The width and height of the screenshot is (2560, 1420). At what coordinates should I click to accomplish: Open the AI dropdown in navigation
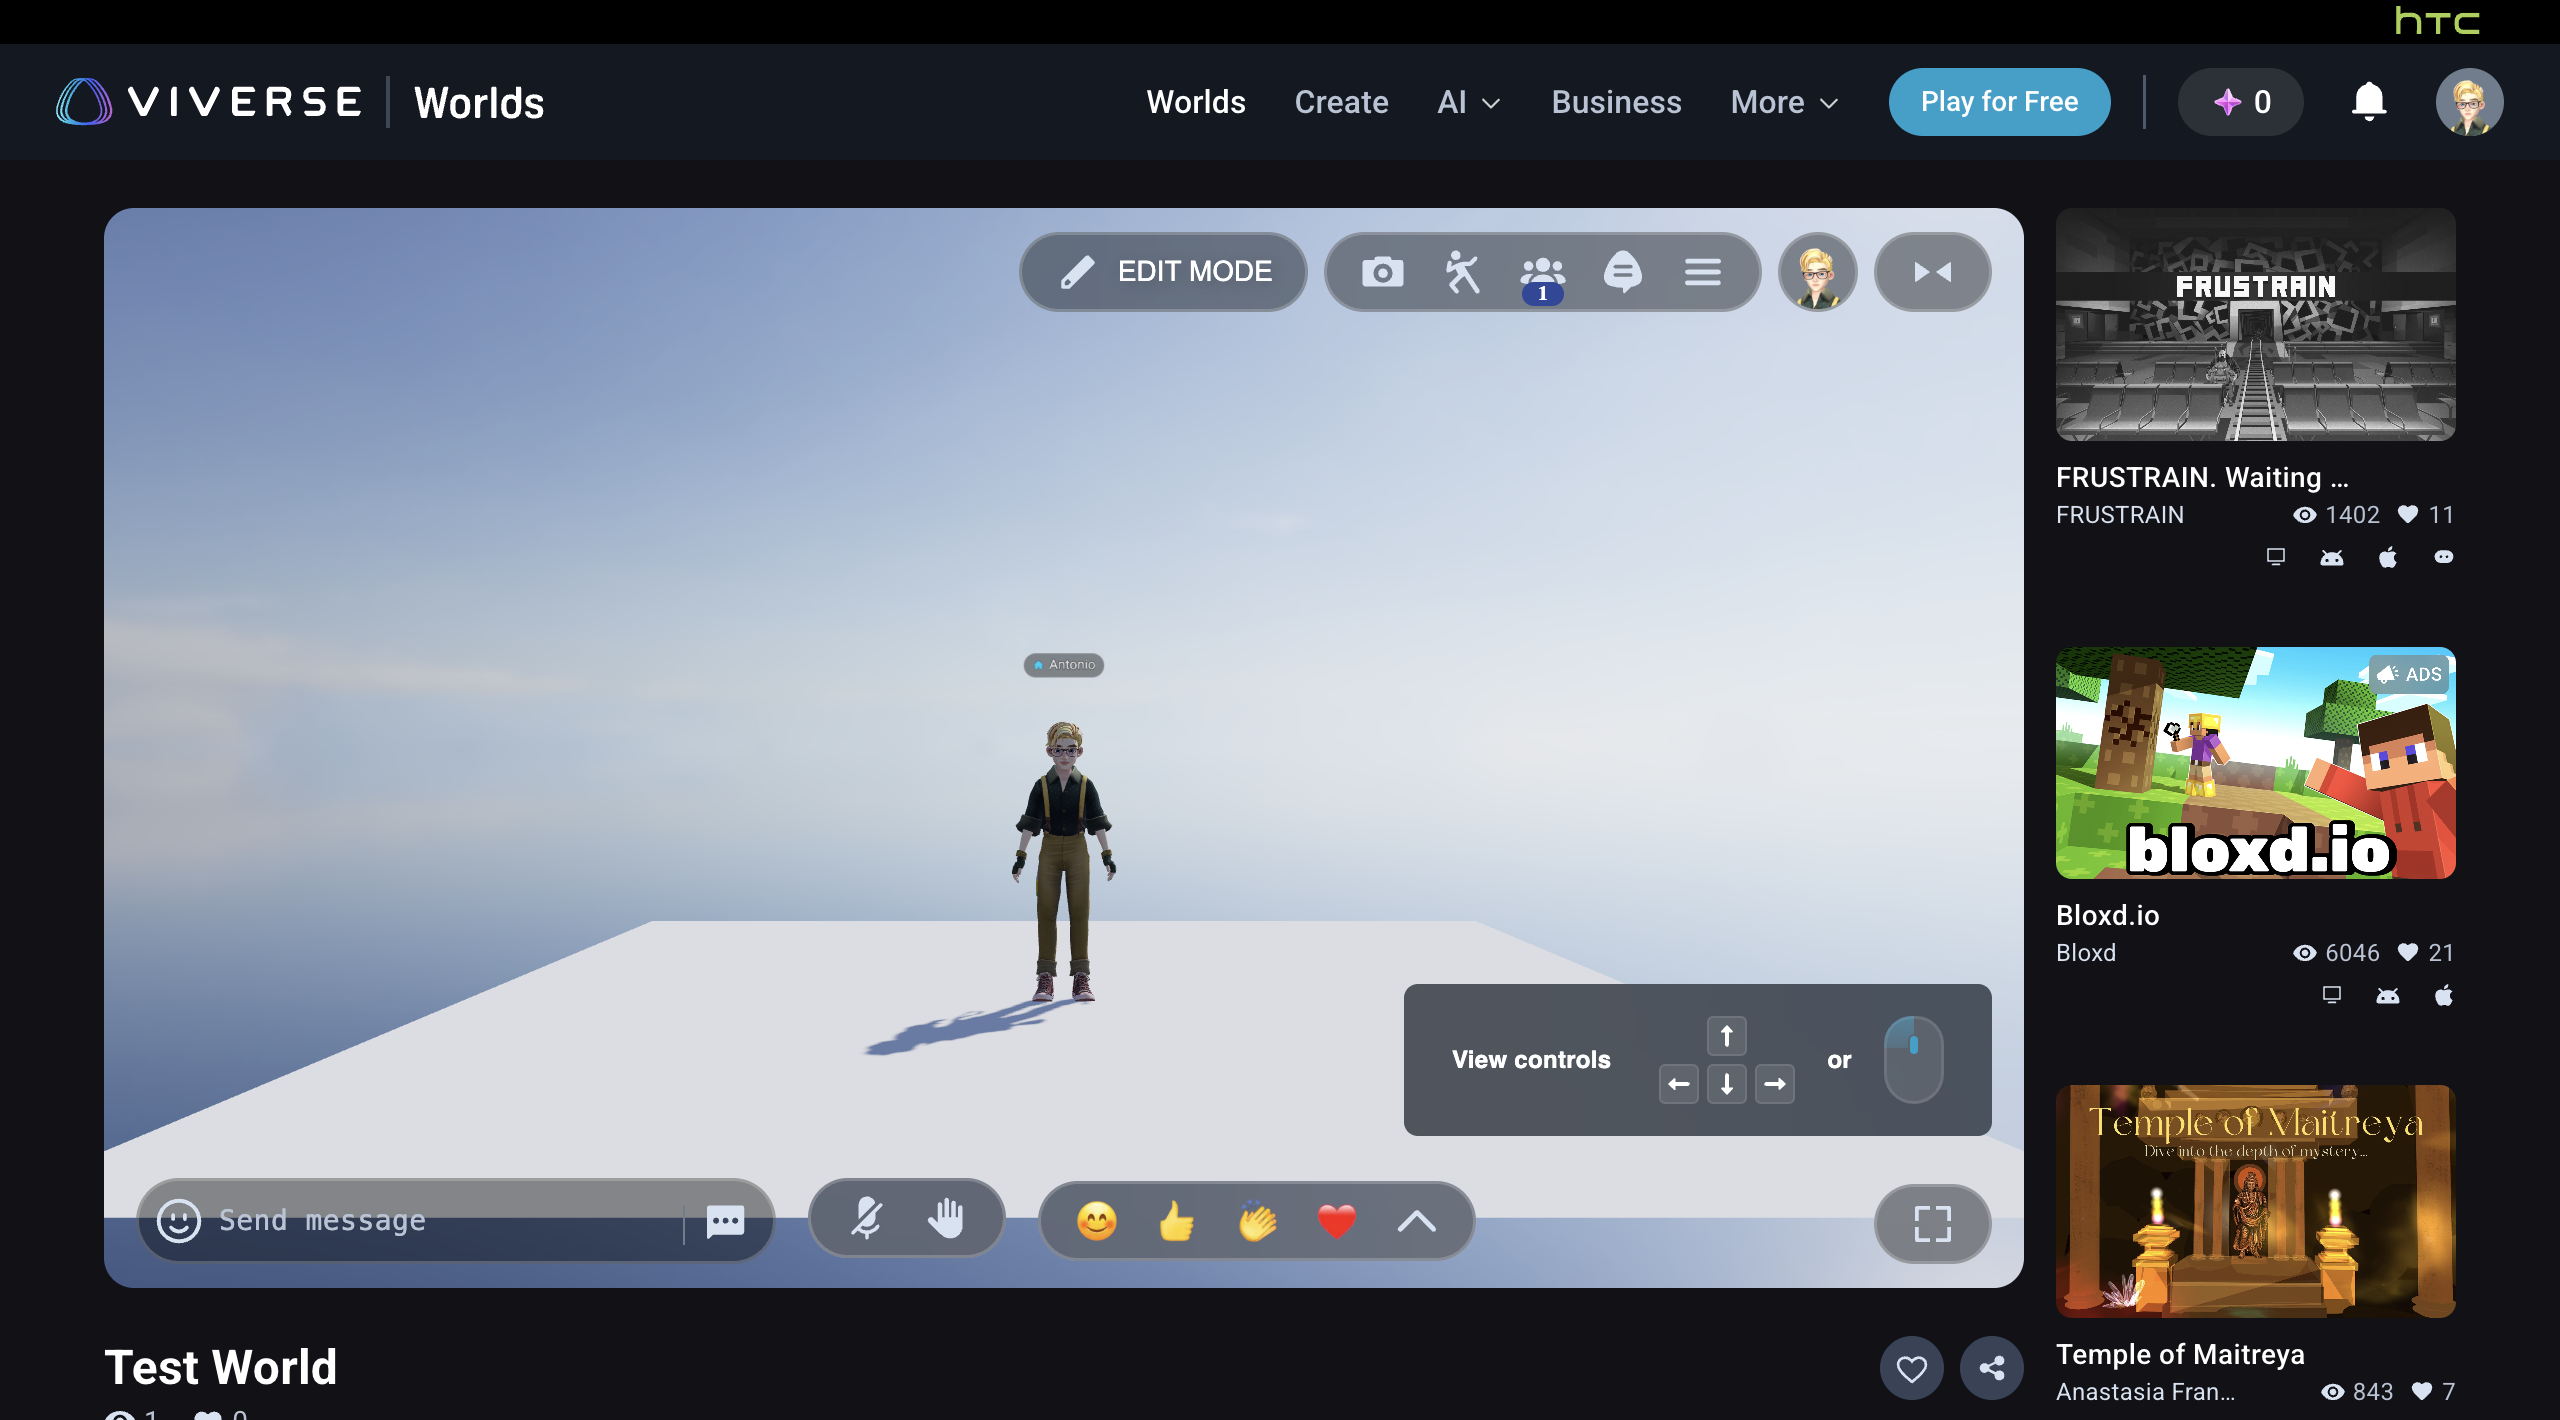click(x=1468, y=102)
